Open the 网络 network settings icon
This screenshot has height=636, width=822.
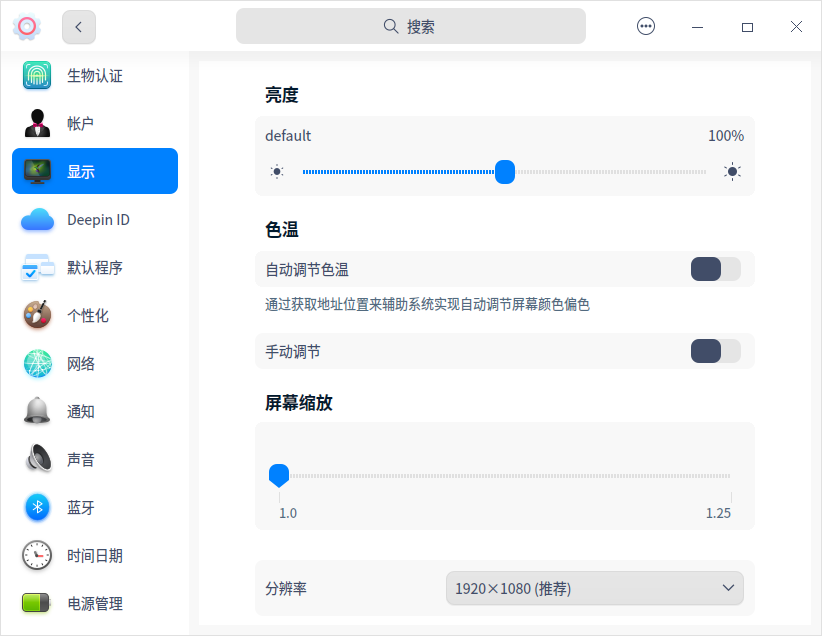click(x=36, y=363)
